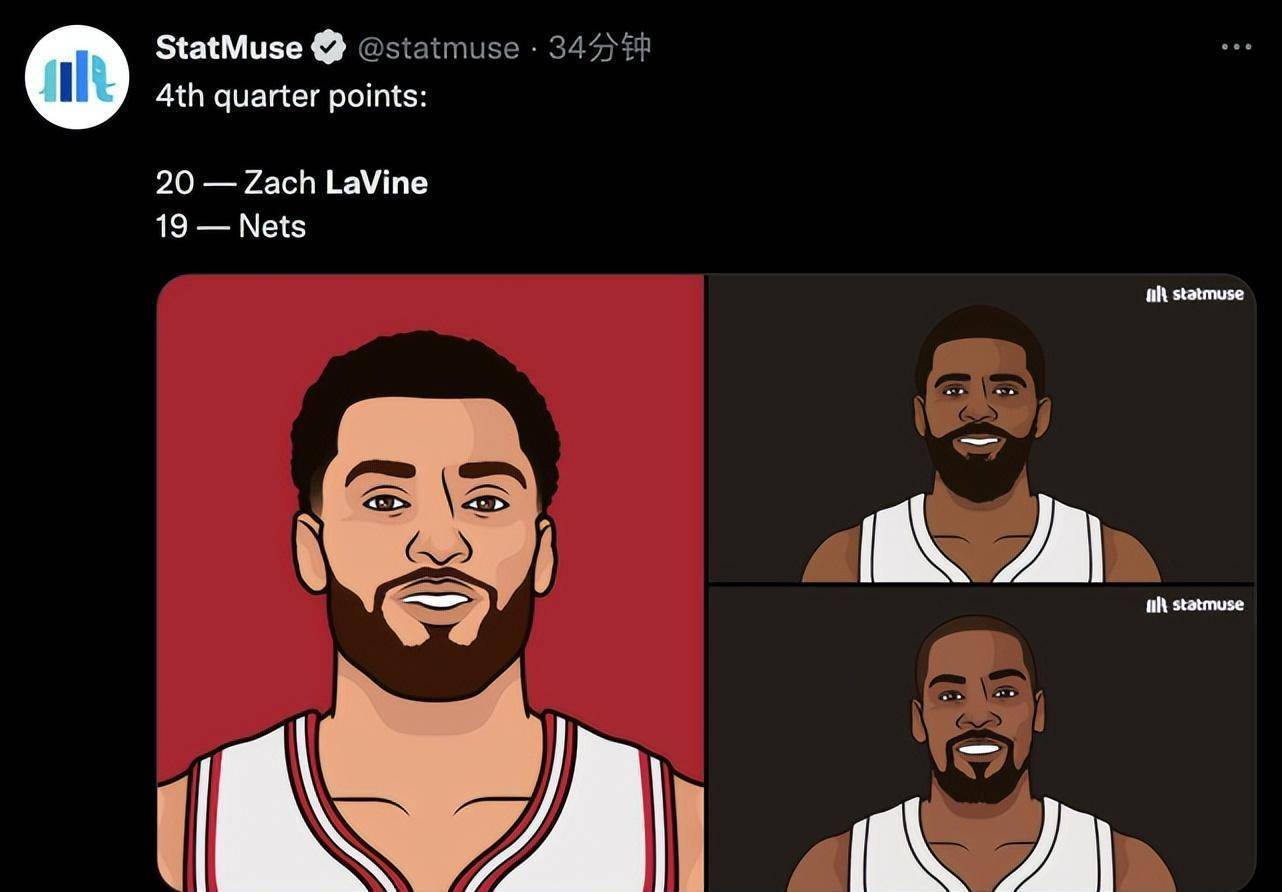Click the number 20 in the tweet

coord(175,183)
